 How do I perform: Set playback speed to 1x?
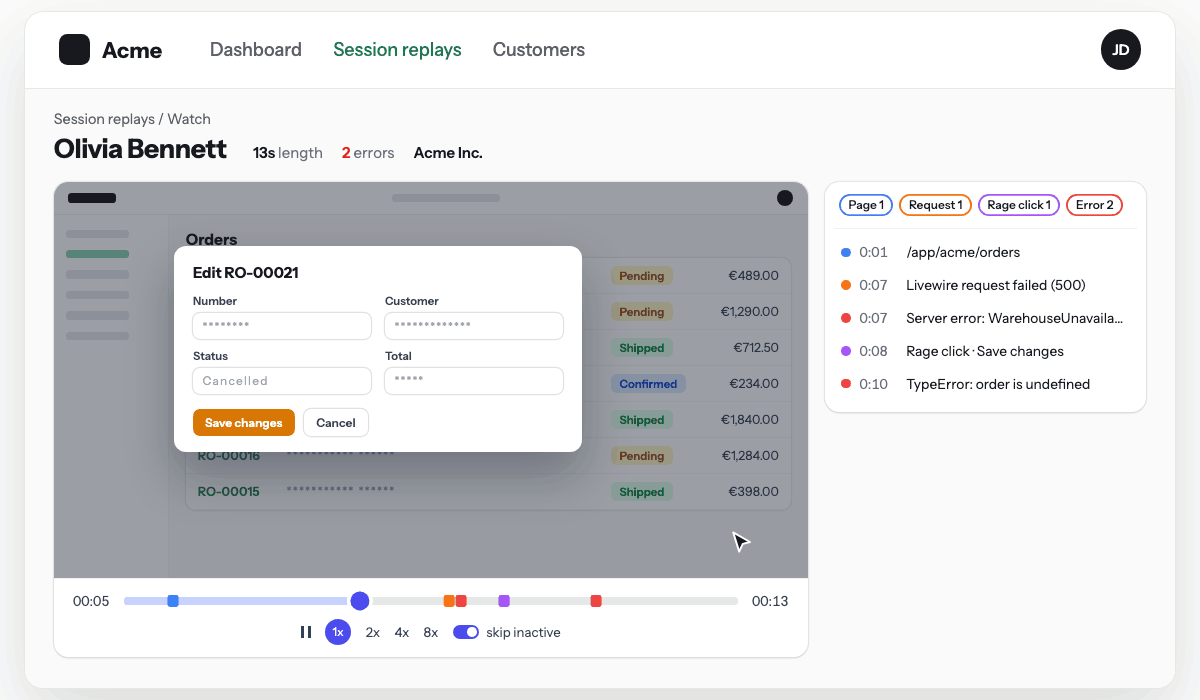click(338, 632)
